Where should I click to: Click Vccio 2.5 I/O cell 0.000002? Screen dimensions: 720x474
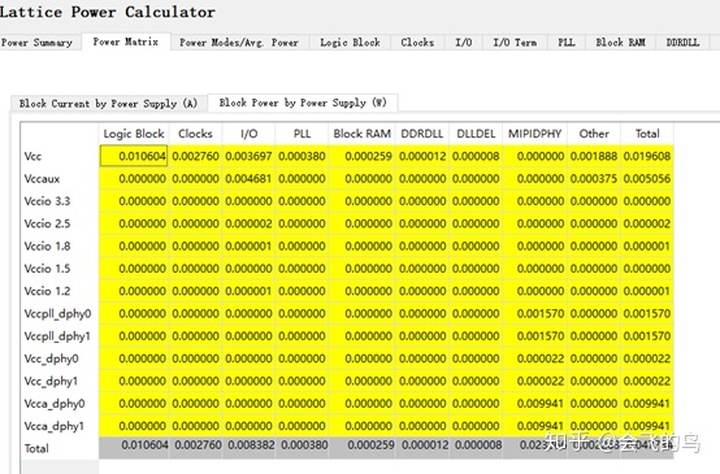pos(249,224)
